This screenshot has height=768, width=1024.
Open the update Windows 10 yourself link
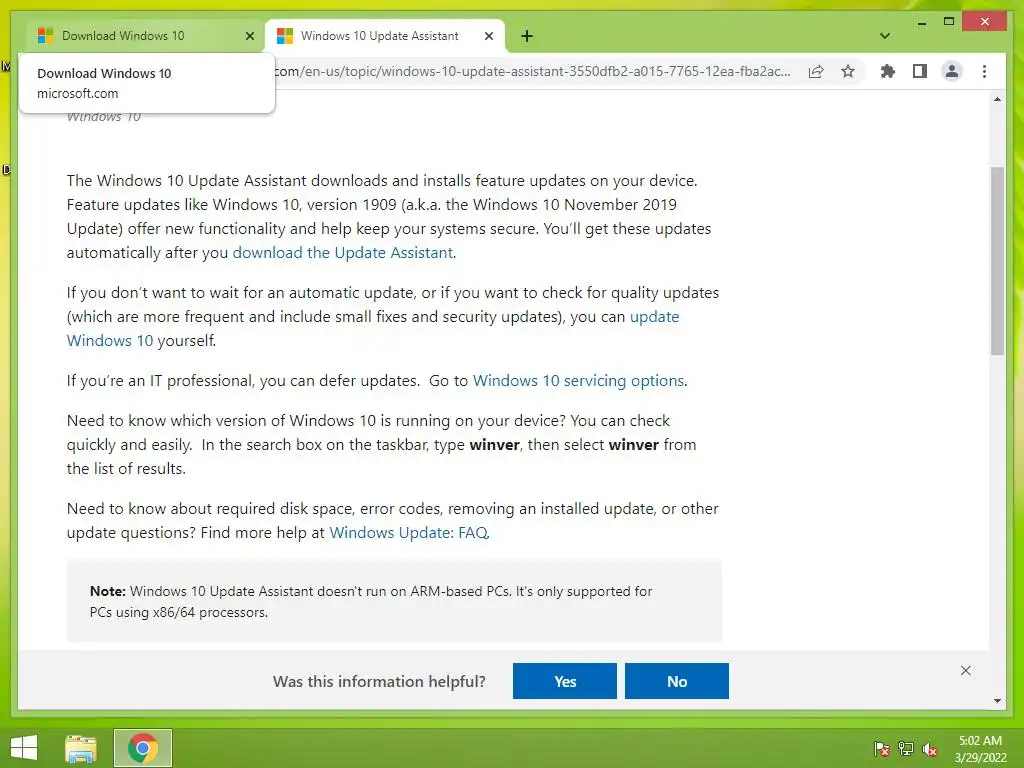click(654, 317)
